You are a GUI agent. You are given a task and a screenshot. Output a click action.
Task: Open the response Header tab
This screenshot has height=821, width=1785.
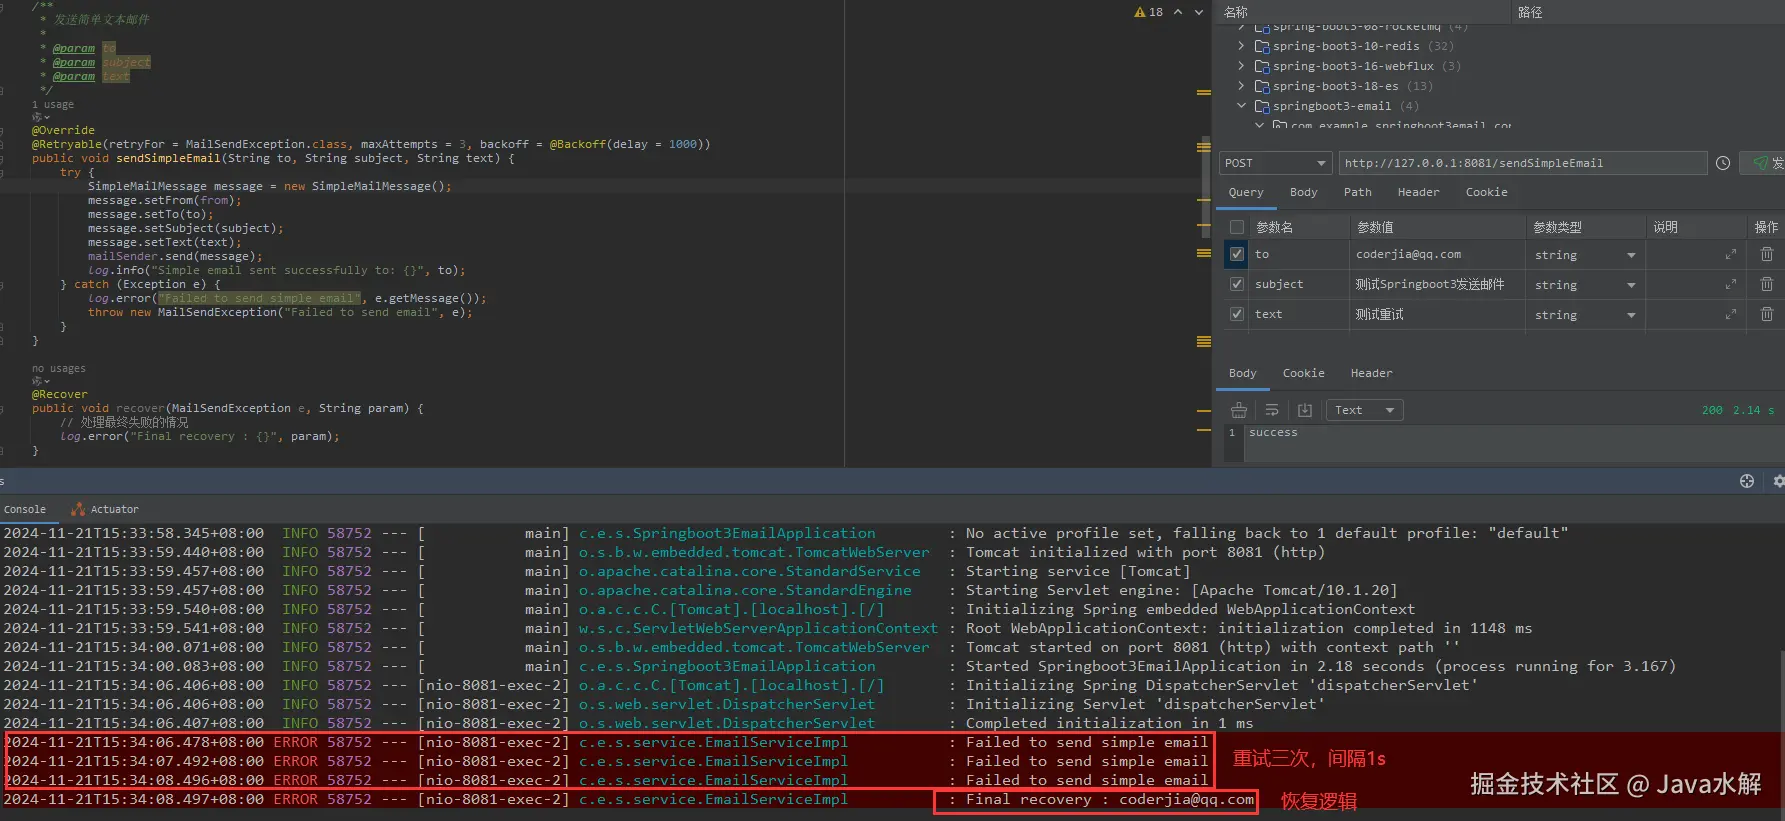click(x=1371, y=373)
